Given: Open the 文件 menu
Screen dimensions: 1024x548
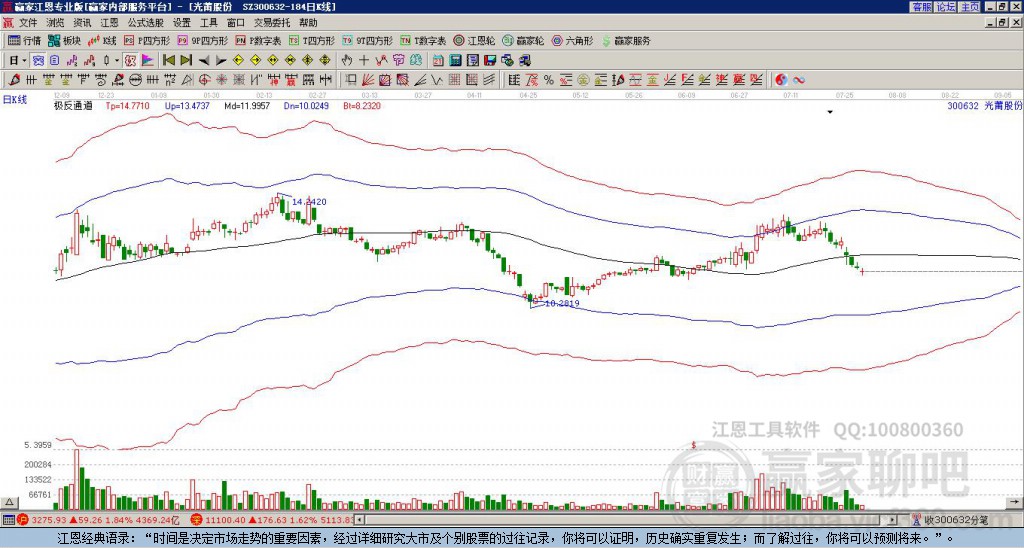Looking at the screenshot, I should pos(28,23).
